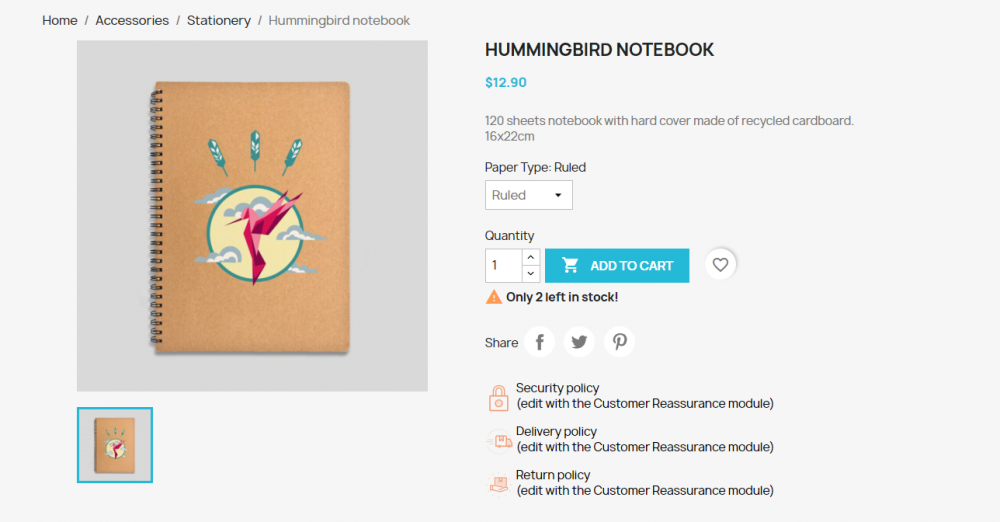Click ADD TO CART button
The height and width of the screenshot is (522, 1000).
(x=617, y=265)
